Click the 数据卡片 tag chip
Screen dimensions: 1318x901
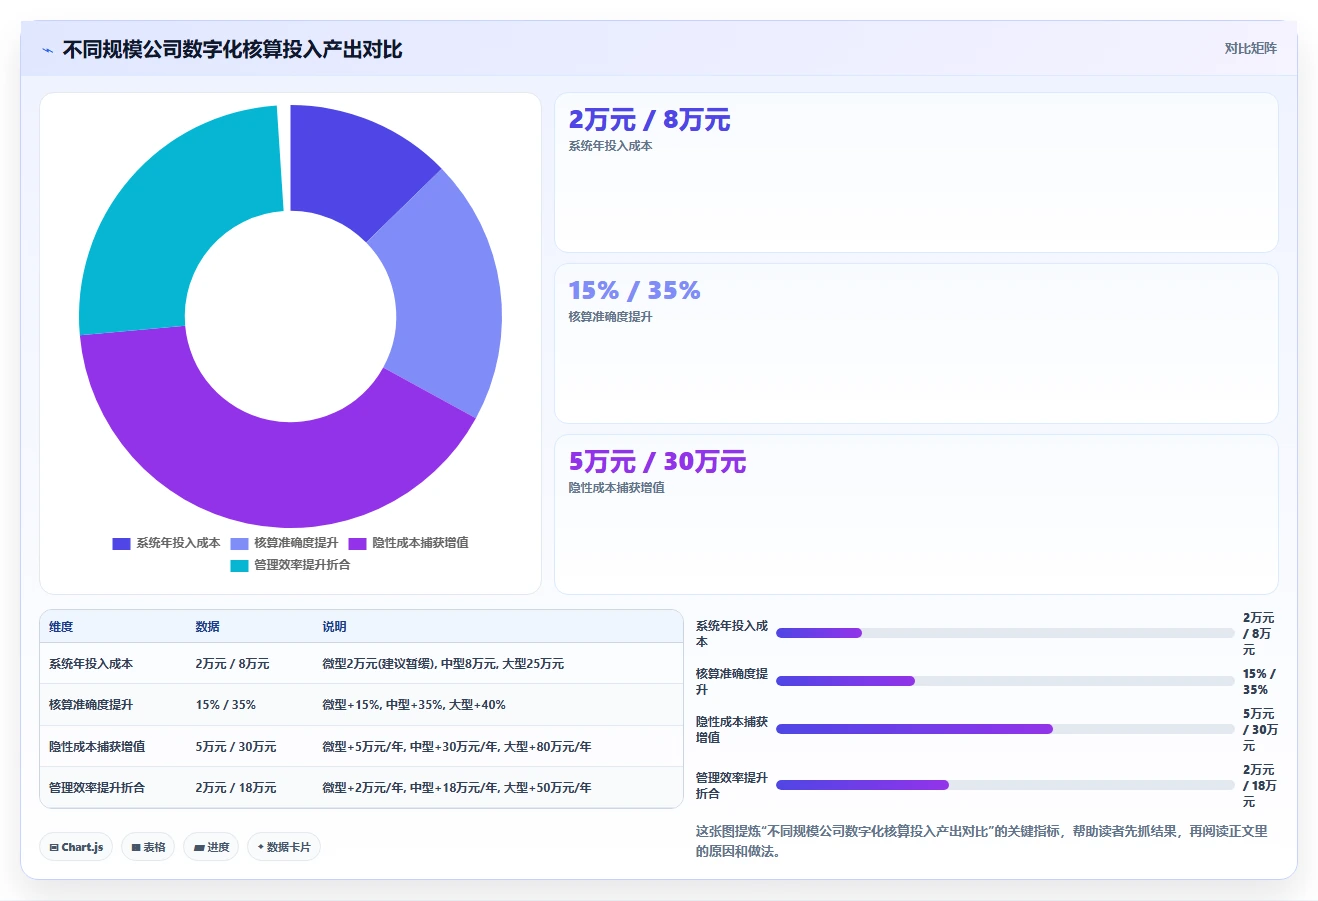284,847
